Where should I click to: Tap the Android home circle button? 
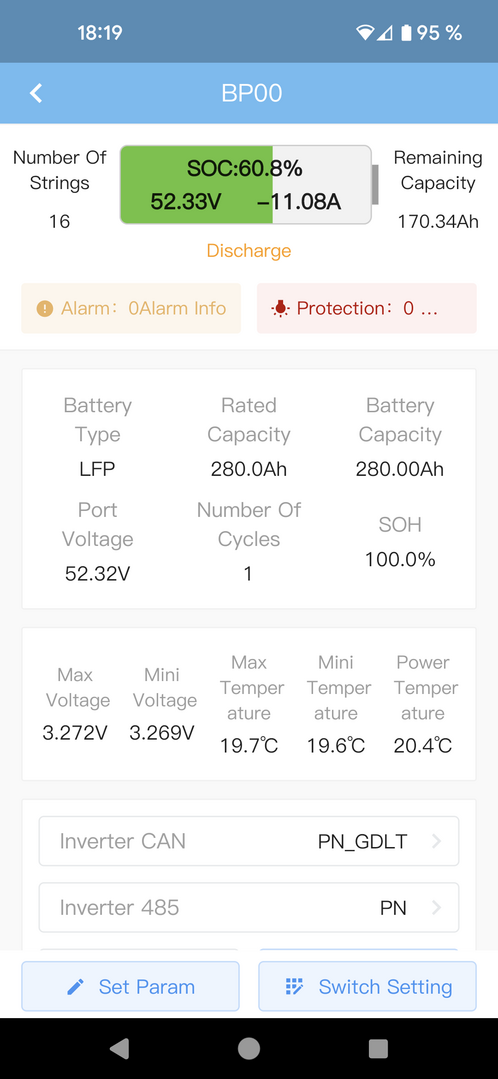pyautogui.click(x=249, y=1048)
